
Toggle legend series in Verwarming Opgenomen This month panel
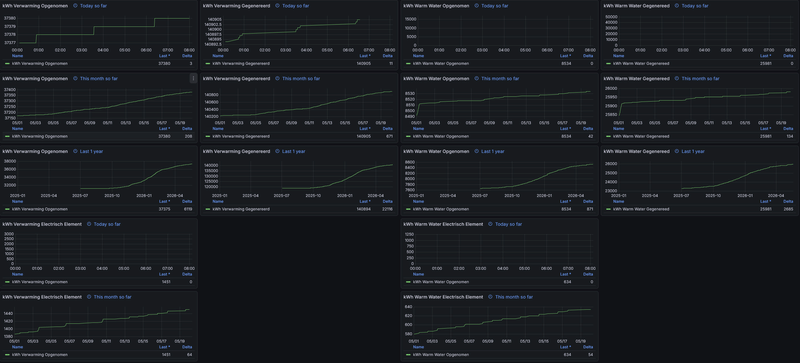pyautogui.click(x=40, y=136)
